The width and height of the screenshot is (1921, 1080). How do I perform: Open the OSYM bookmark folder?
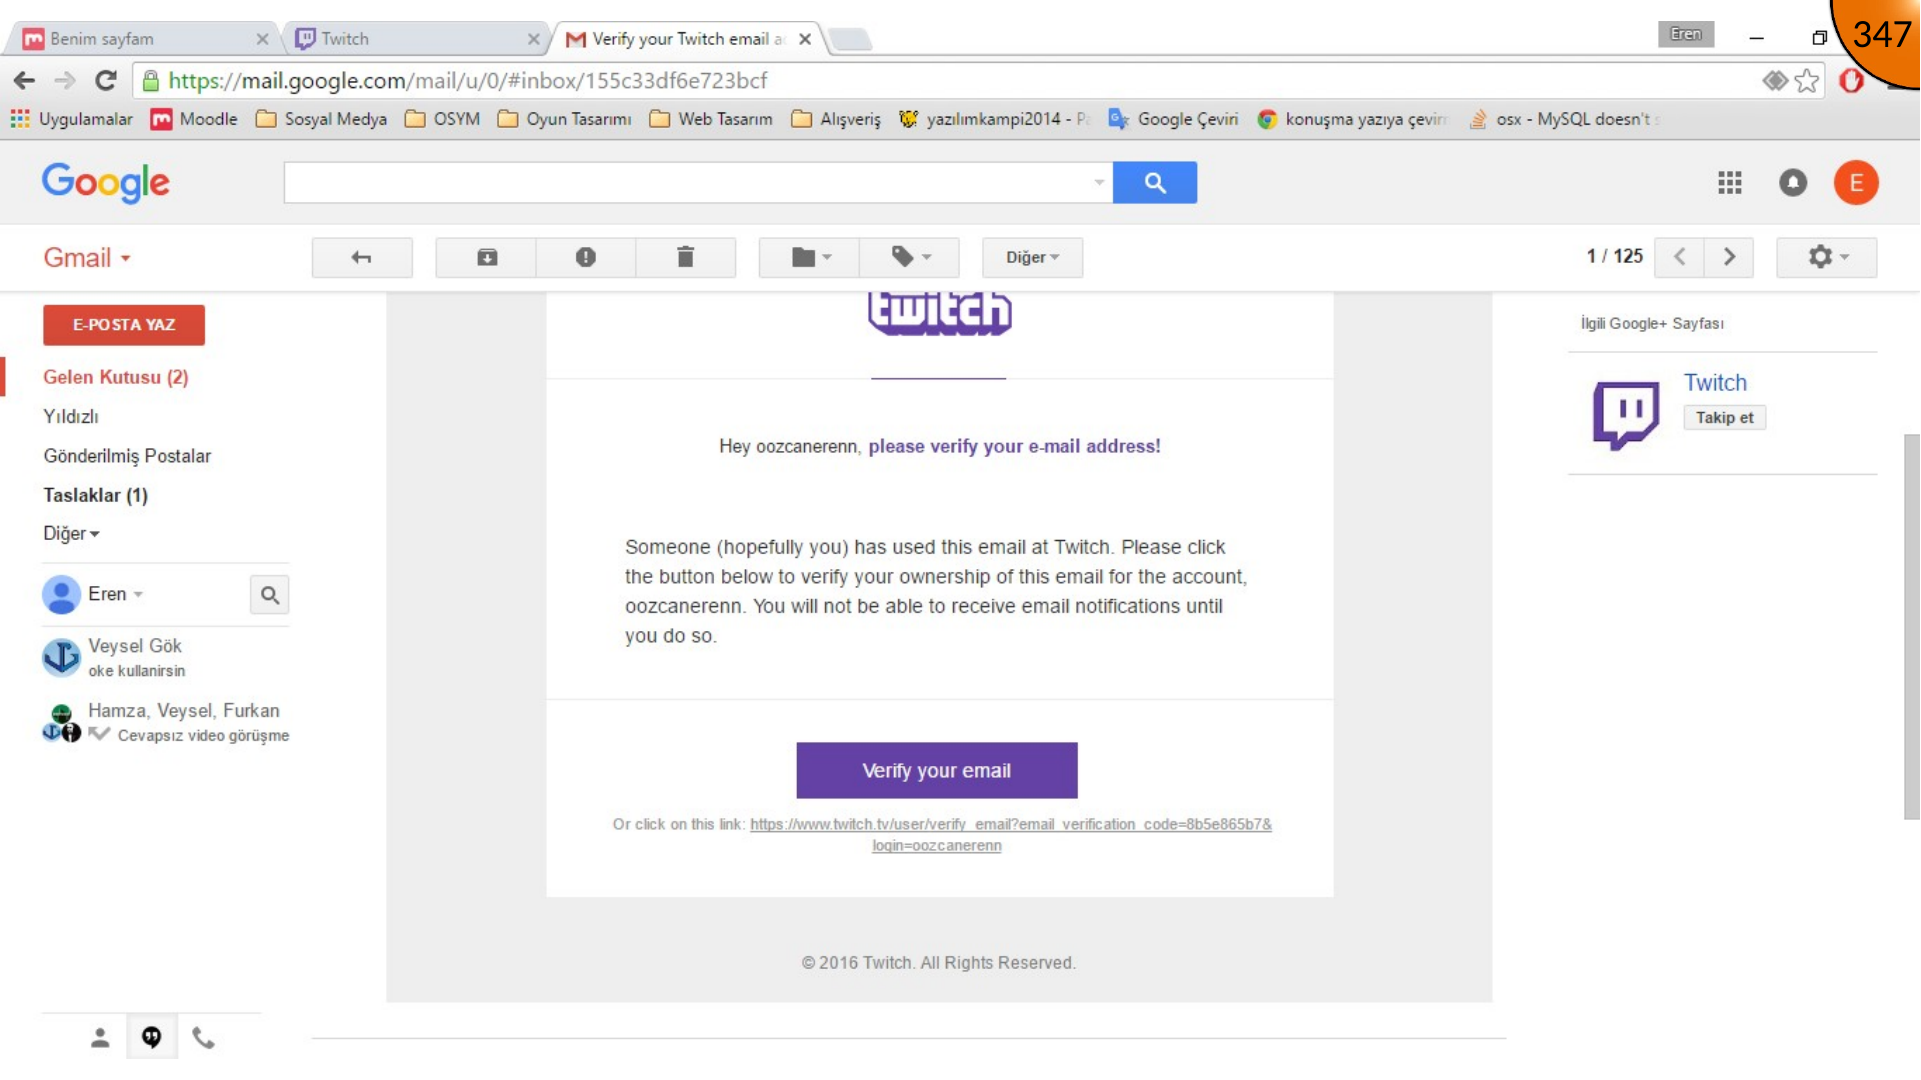[x=443, y=119]
